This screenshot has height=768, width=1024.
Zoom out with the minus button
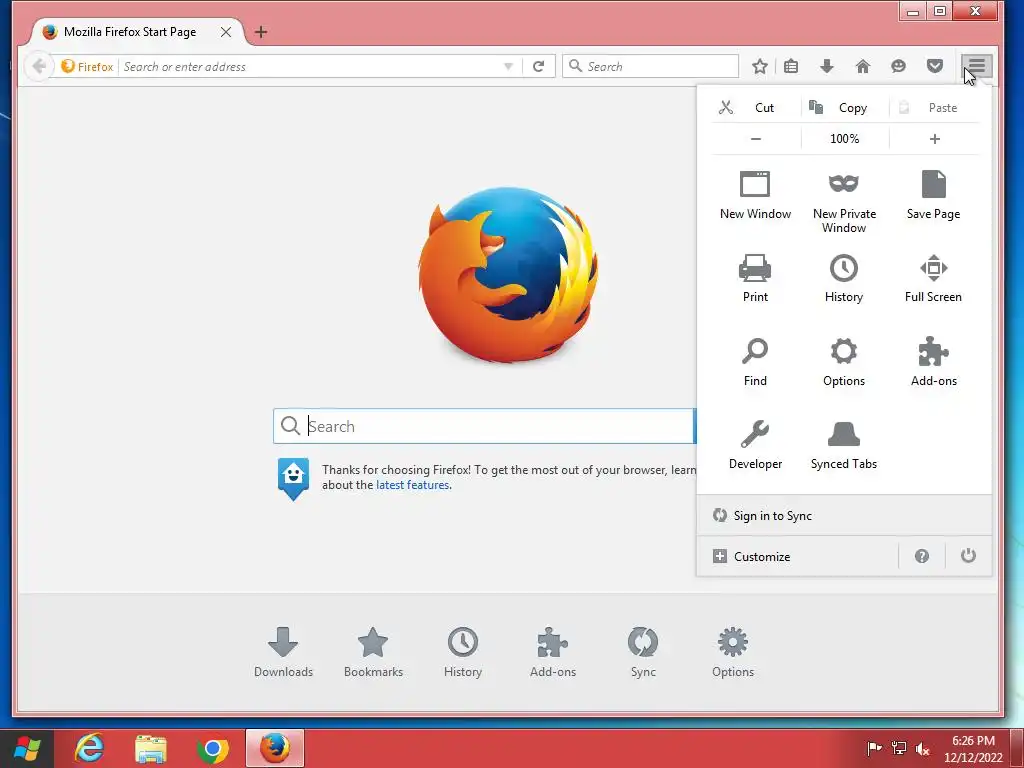[x=756, y=138]
